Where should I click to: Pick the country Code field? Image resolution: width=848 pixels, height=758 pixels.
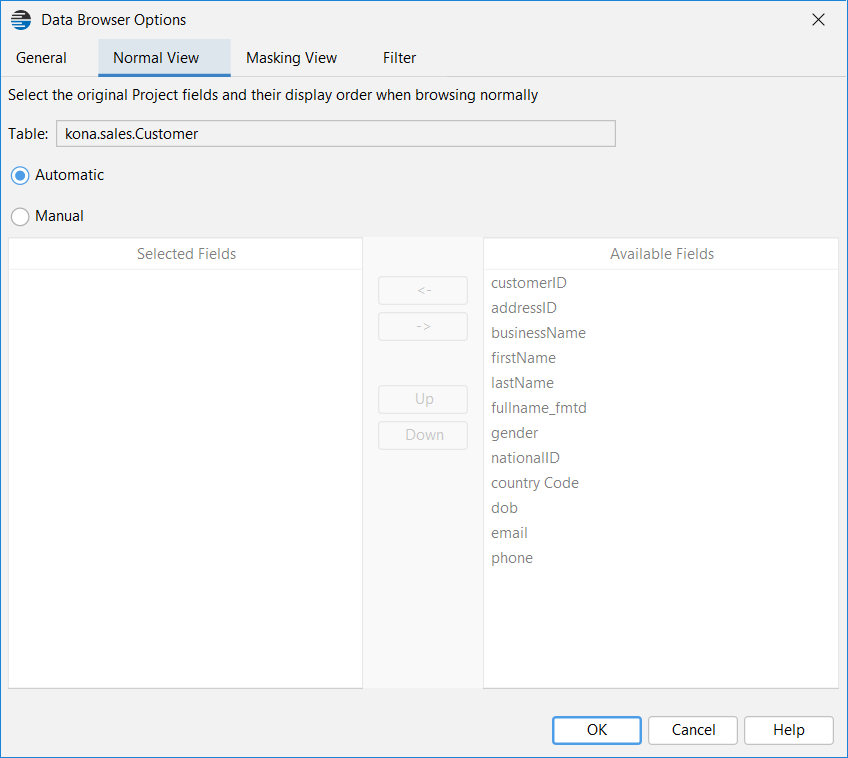point(661,483)
